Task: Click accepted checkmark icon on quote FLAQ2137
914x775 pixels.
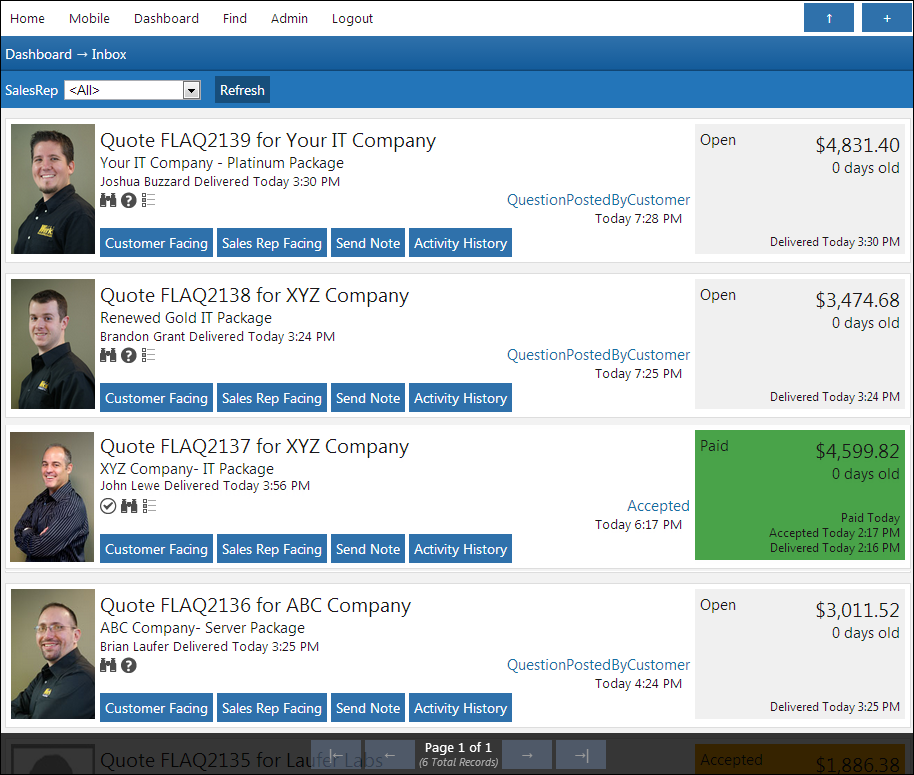Action: (109, 507)
